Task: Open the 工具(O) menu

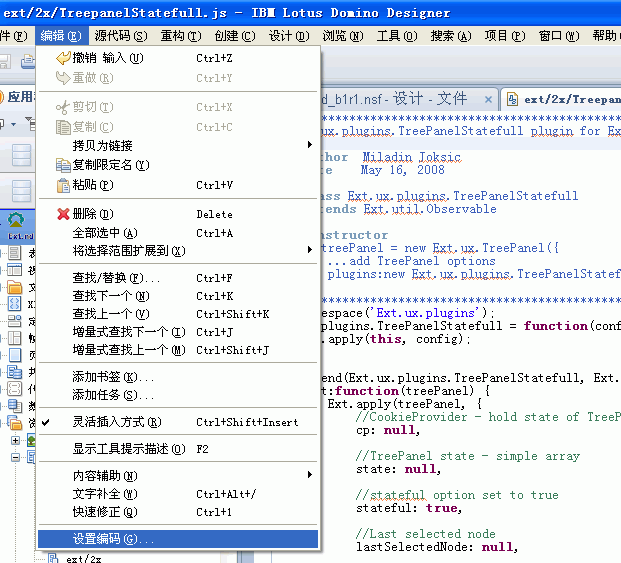Action: tap(397, 36)
